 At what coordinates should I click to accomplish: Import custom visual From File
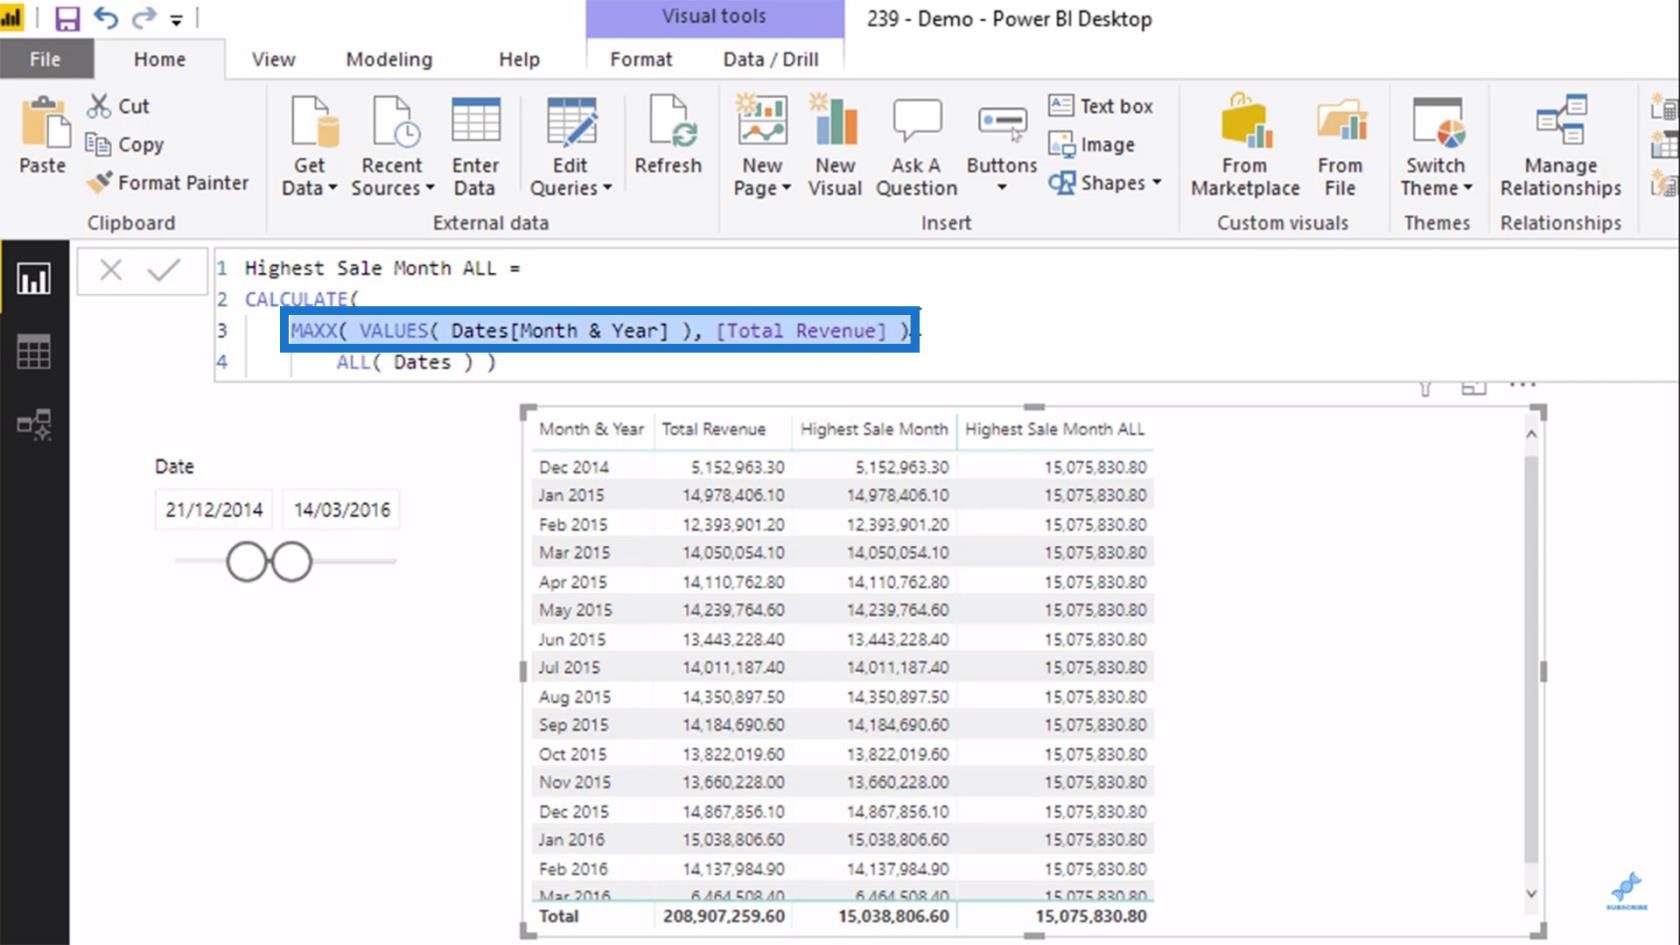click(1340, 146)
